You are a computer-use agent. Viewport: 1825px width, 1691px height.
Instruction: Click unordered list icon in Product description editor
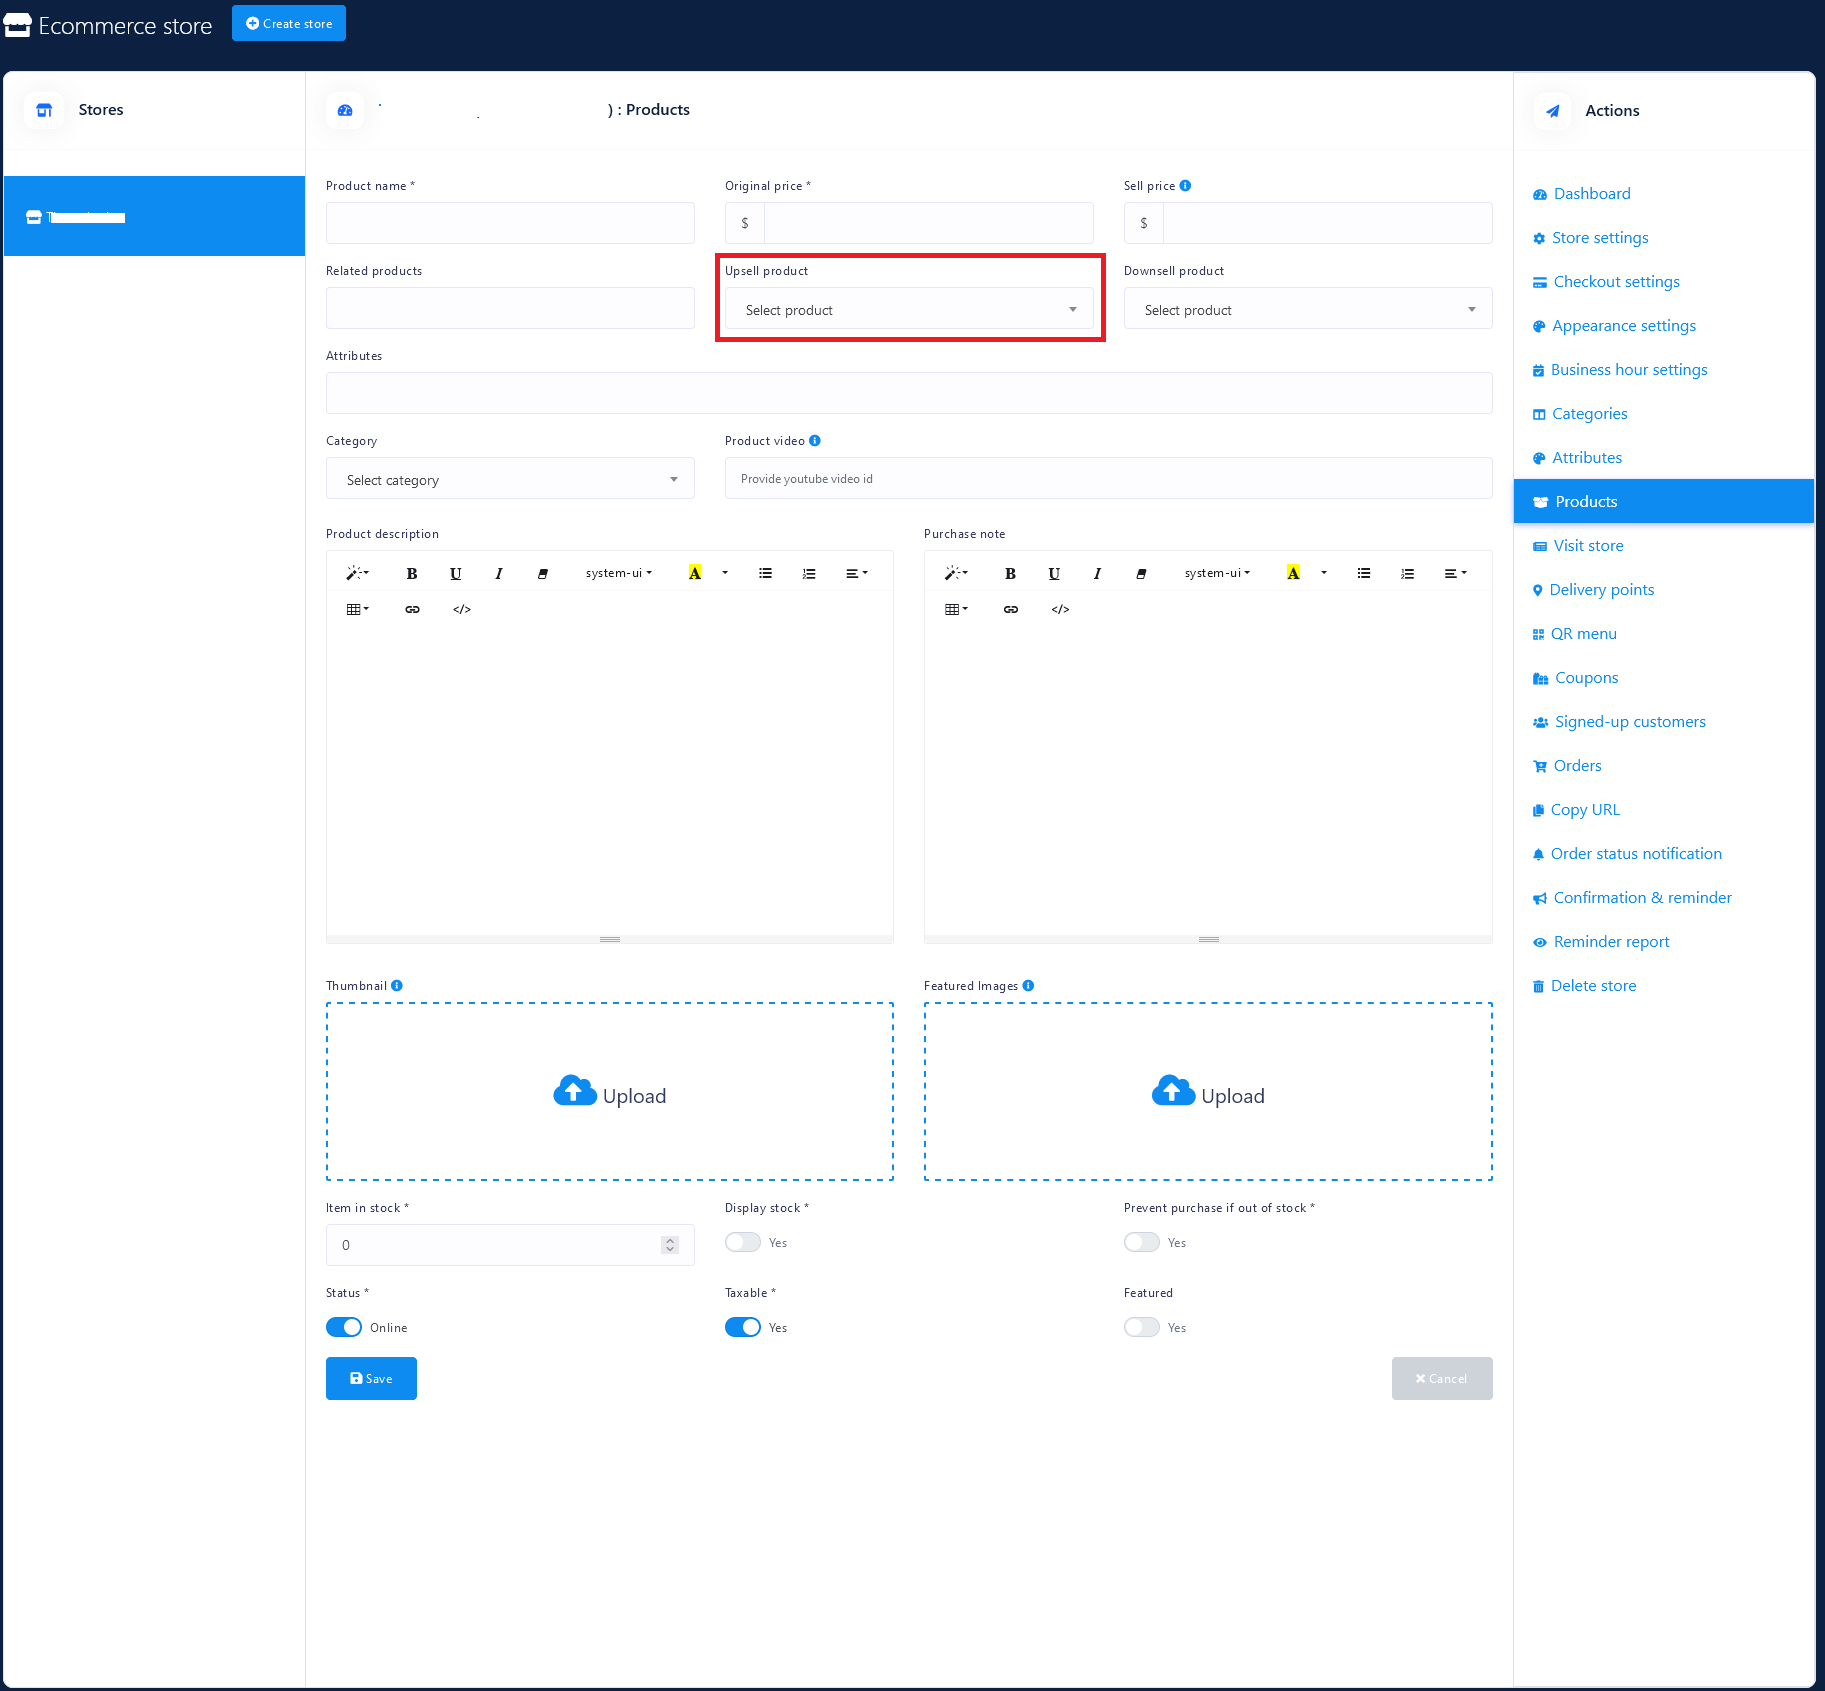pyautogui.click(x=765, y=573)
